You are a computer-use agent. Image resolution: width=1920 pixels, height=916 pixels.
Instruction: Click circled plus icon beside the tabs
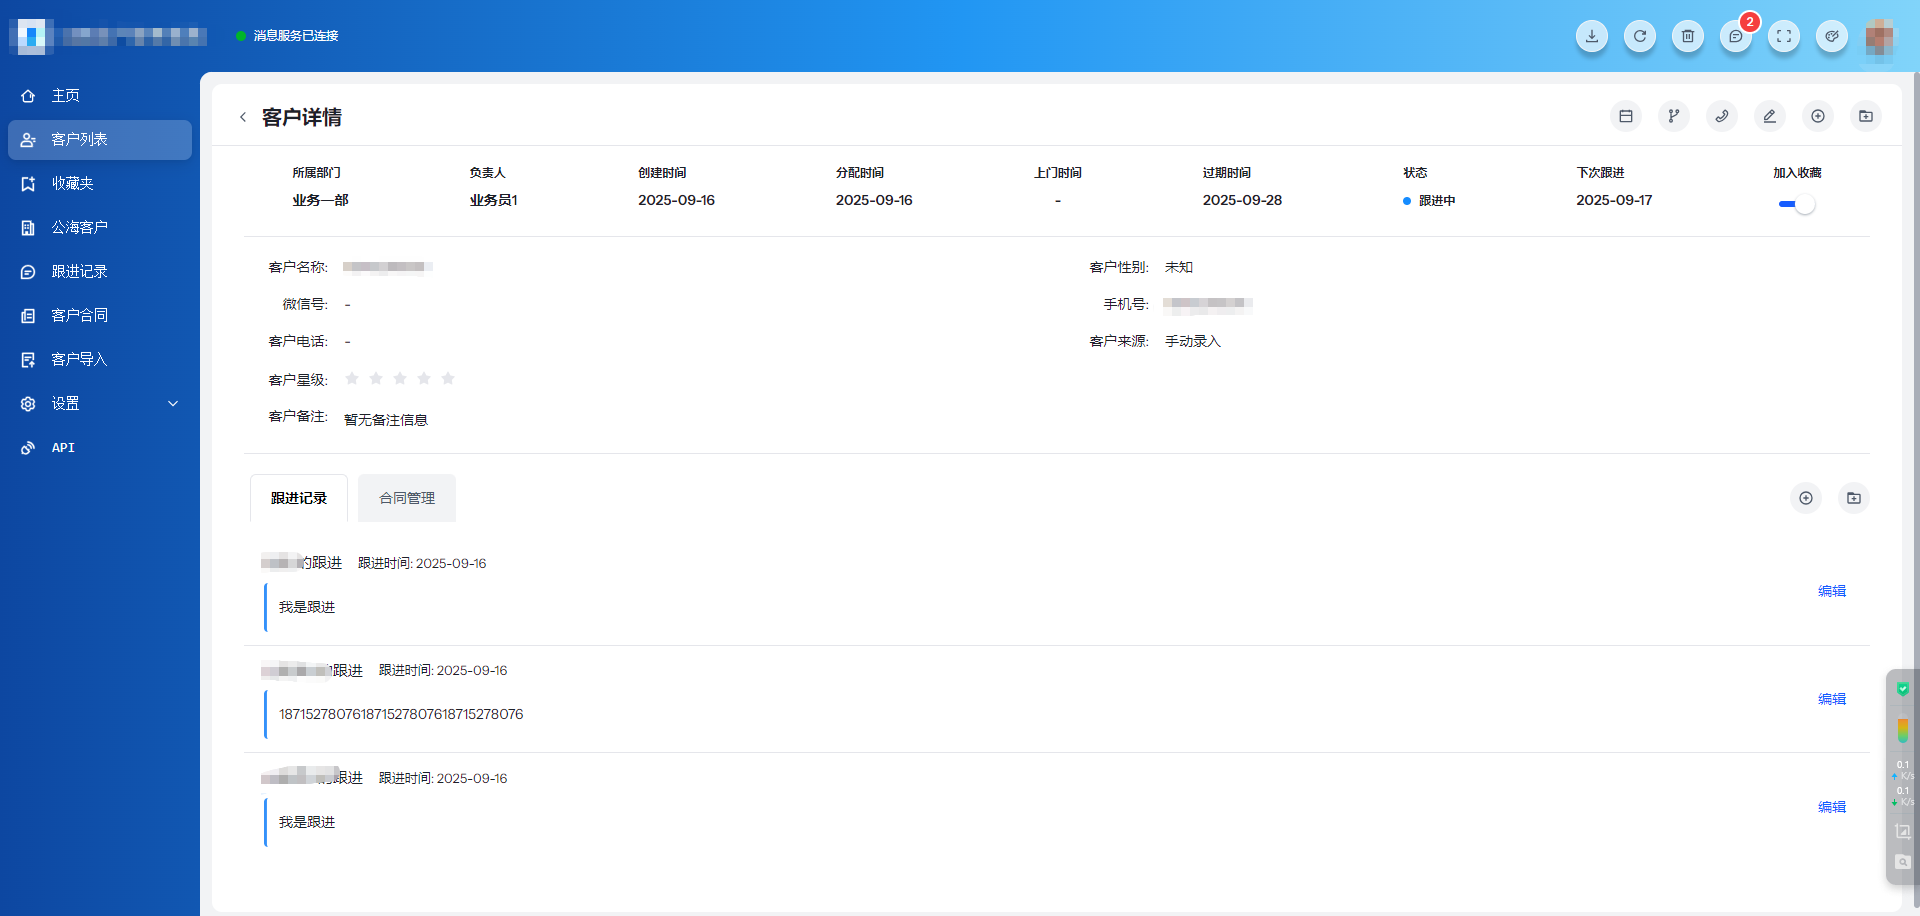point(1806,498)
